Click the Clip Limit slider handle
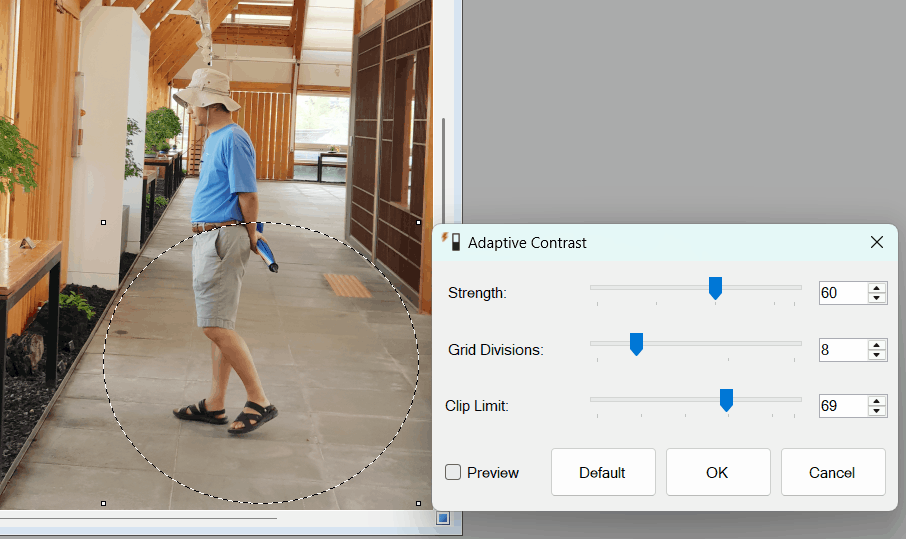 tap(726, 400)
